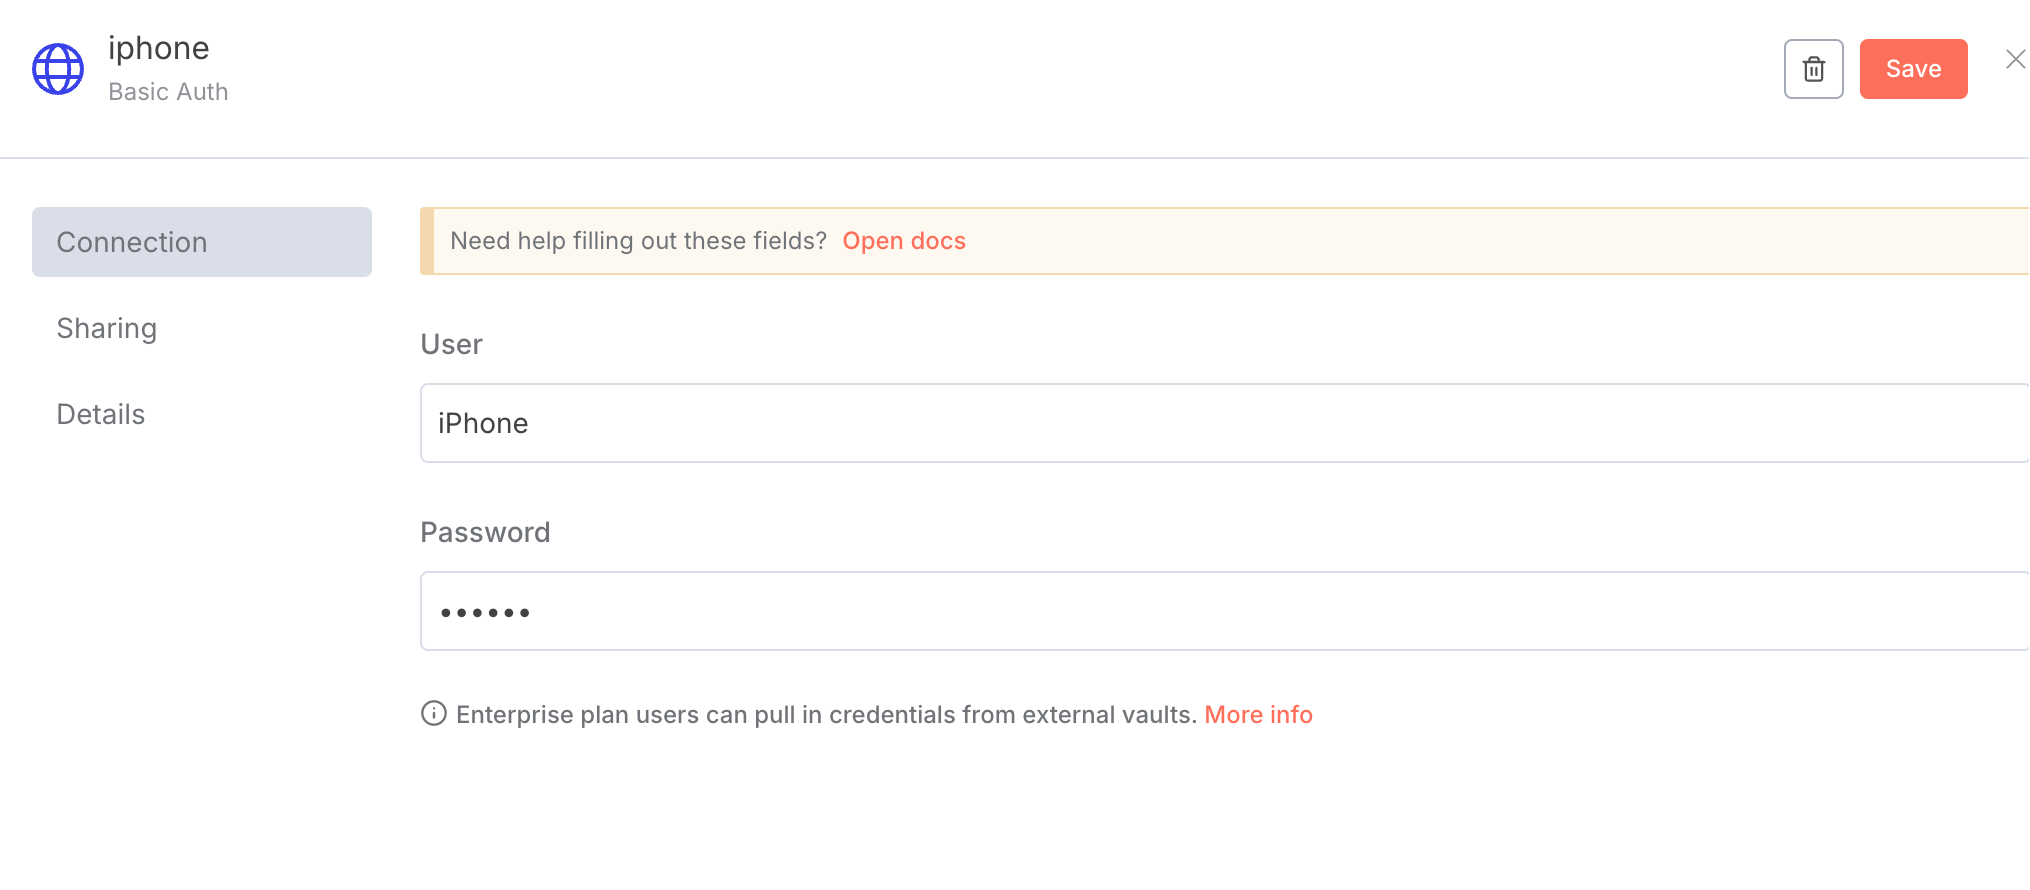2030x890 pixels.
Task: Click the masked password dots
Action: click(x=485, y=612)
